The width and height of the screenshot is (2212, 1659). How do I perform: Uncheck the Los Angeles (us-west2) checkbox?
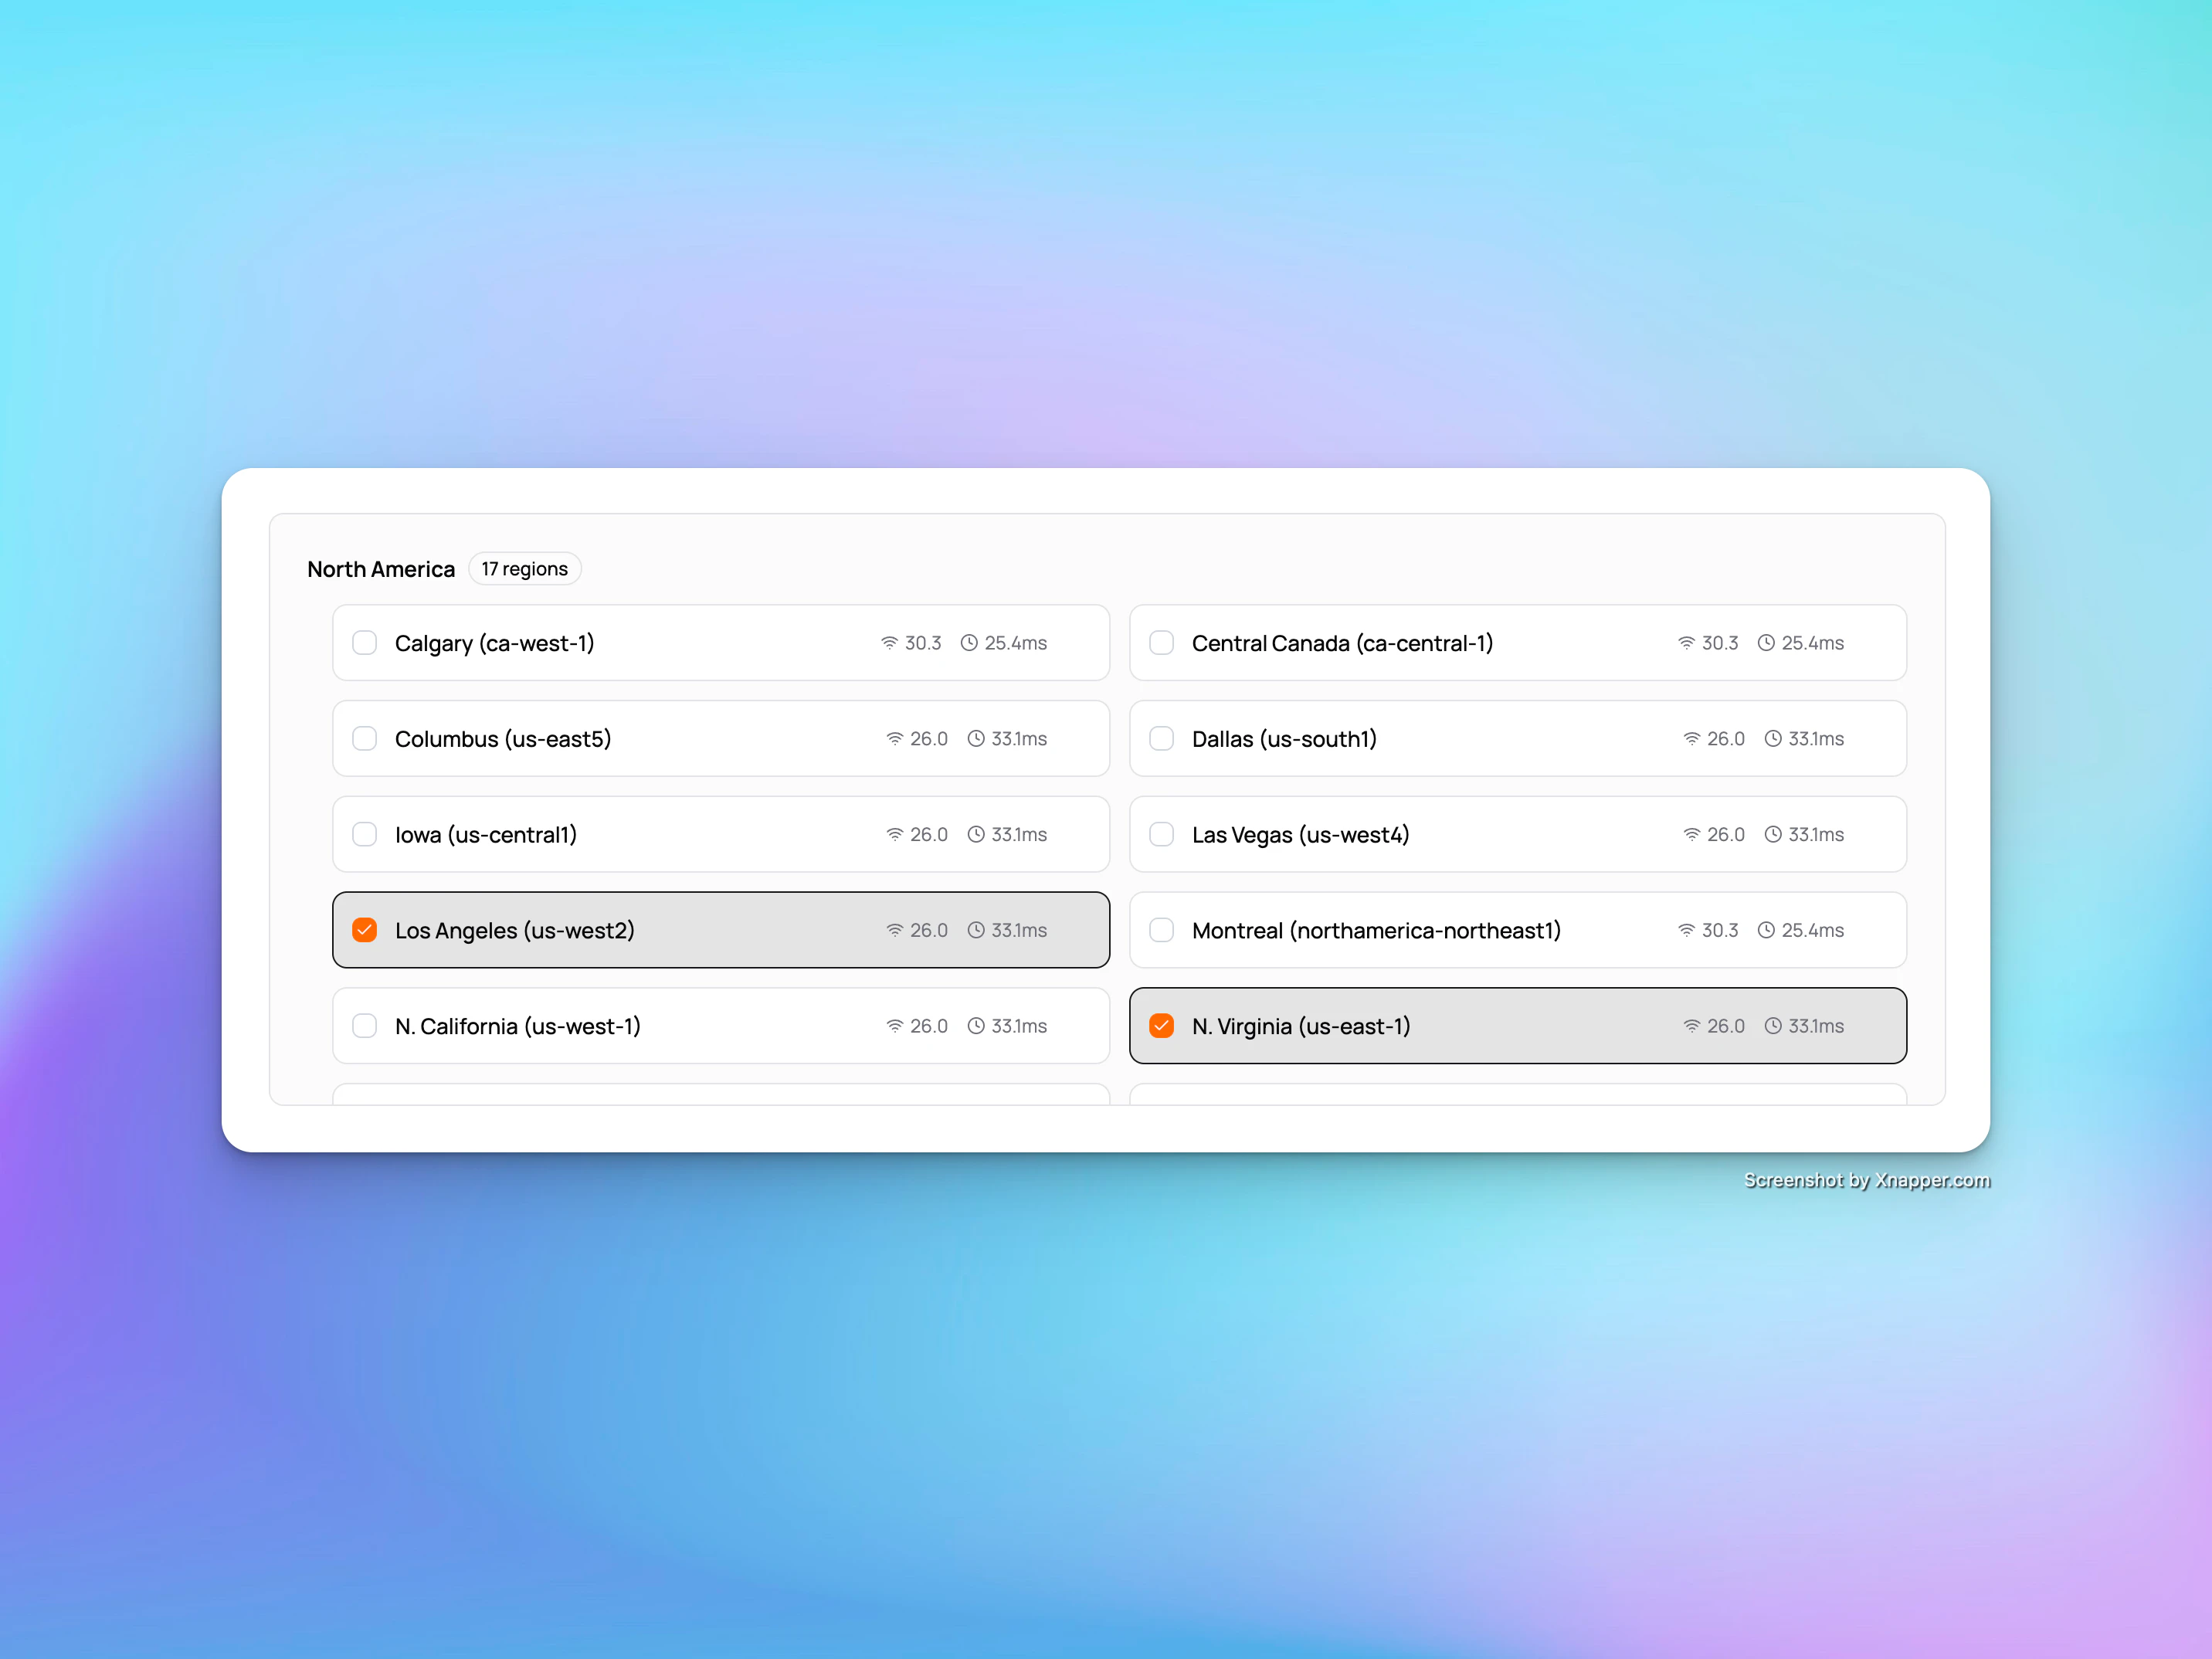point(365,930)
